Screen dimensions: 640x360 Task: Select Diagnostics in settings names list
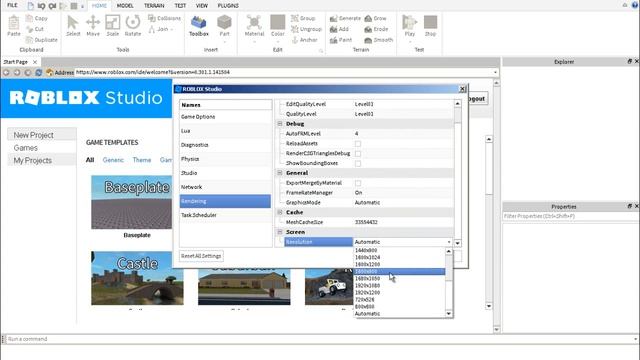(225, 145)
